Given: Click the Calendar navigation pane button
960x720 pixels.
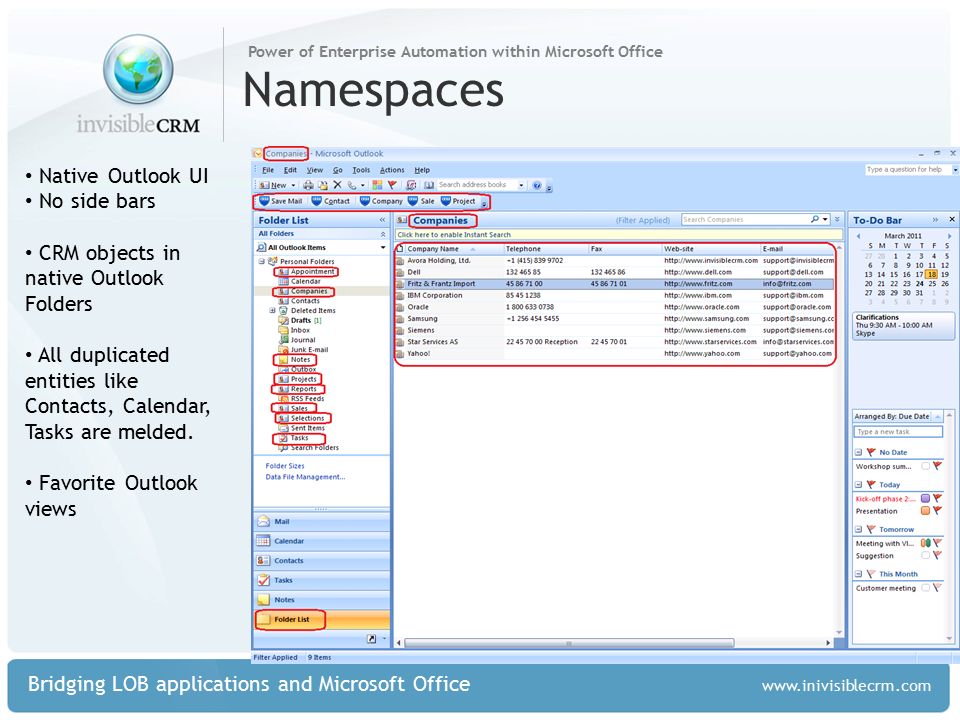Looking at the screenshot, I should point(321,541).
